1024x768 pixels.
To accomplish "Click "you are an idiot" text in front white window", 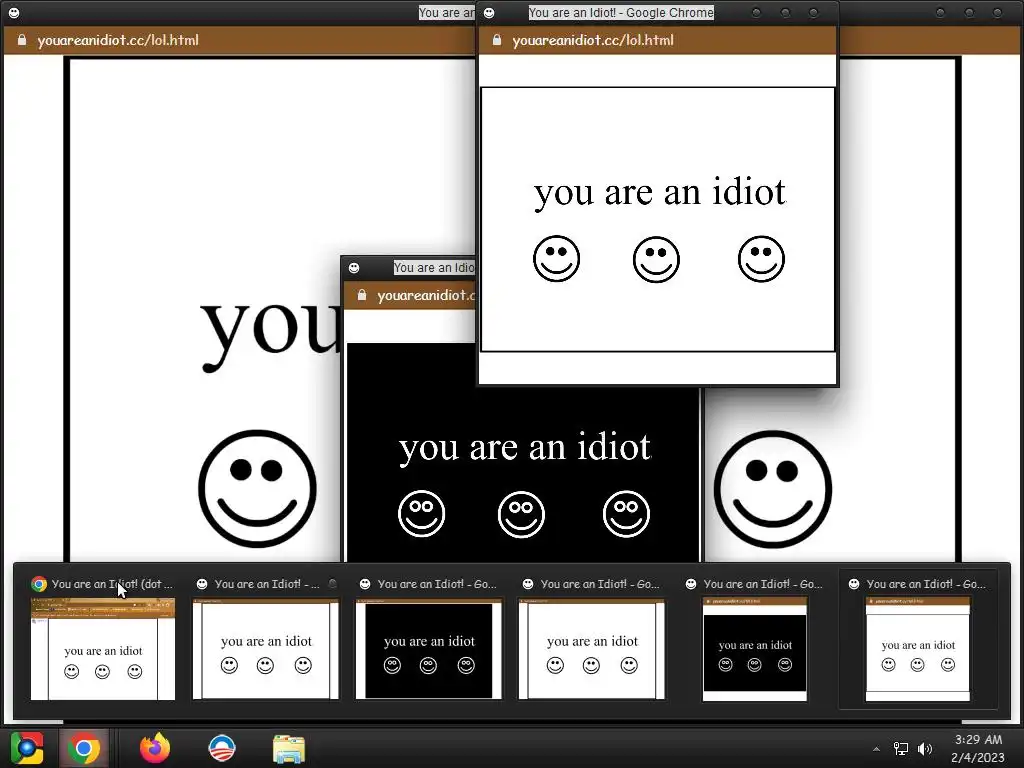I will pyautogui.click(x=660, y=193).
